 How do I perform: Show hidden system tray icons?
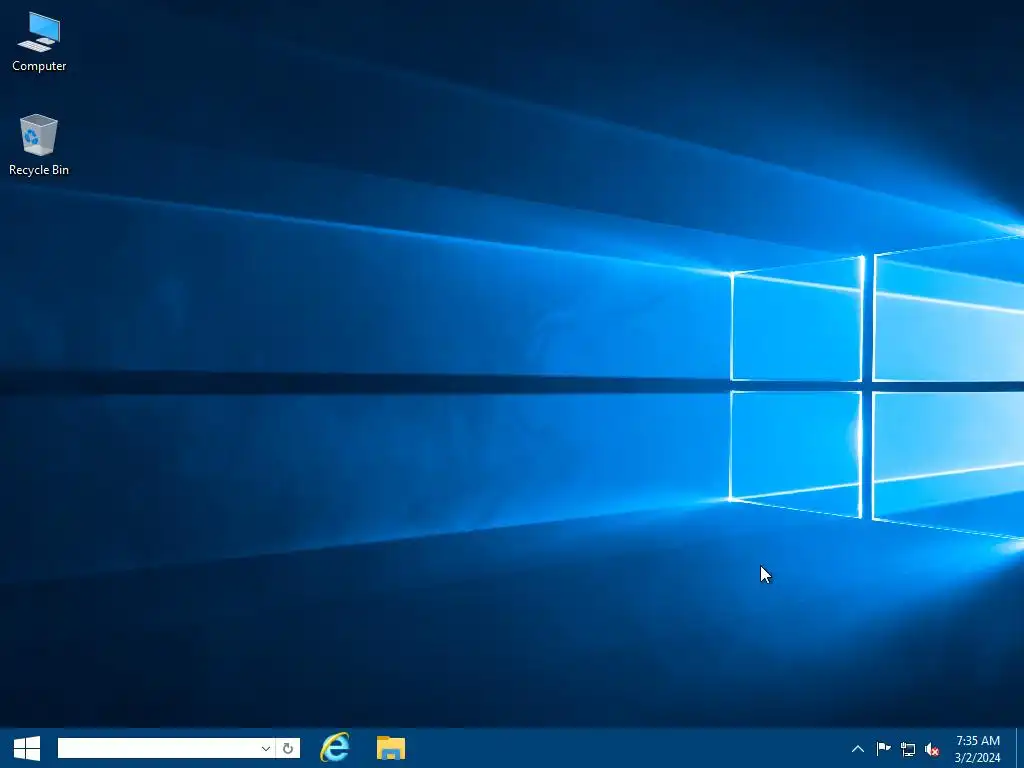(858, 749)
